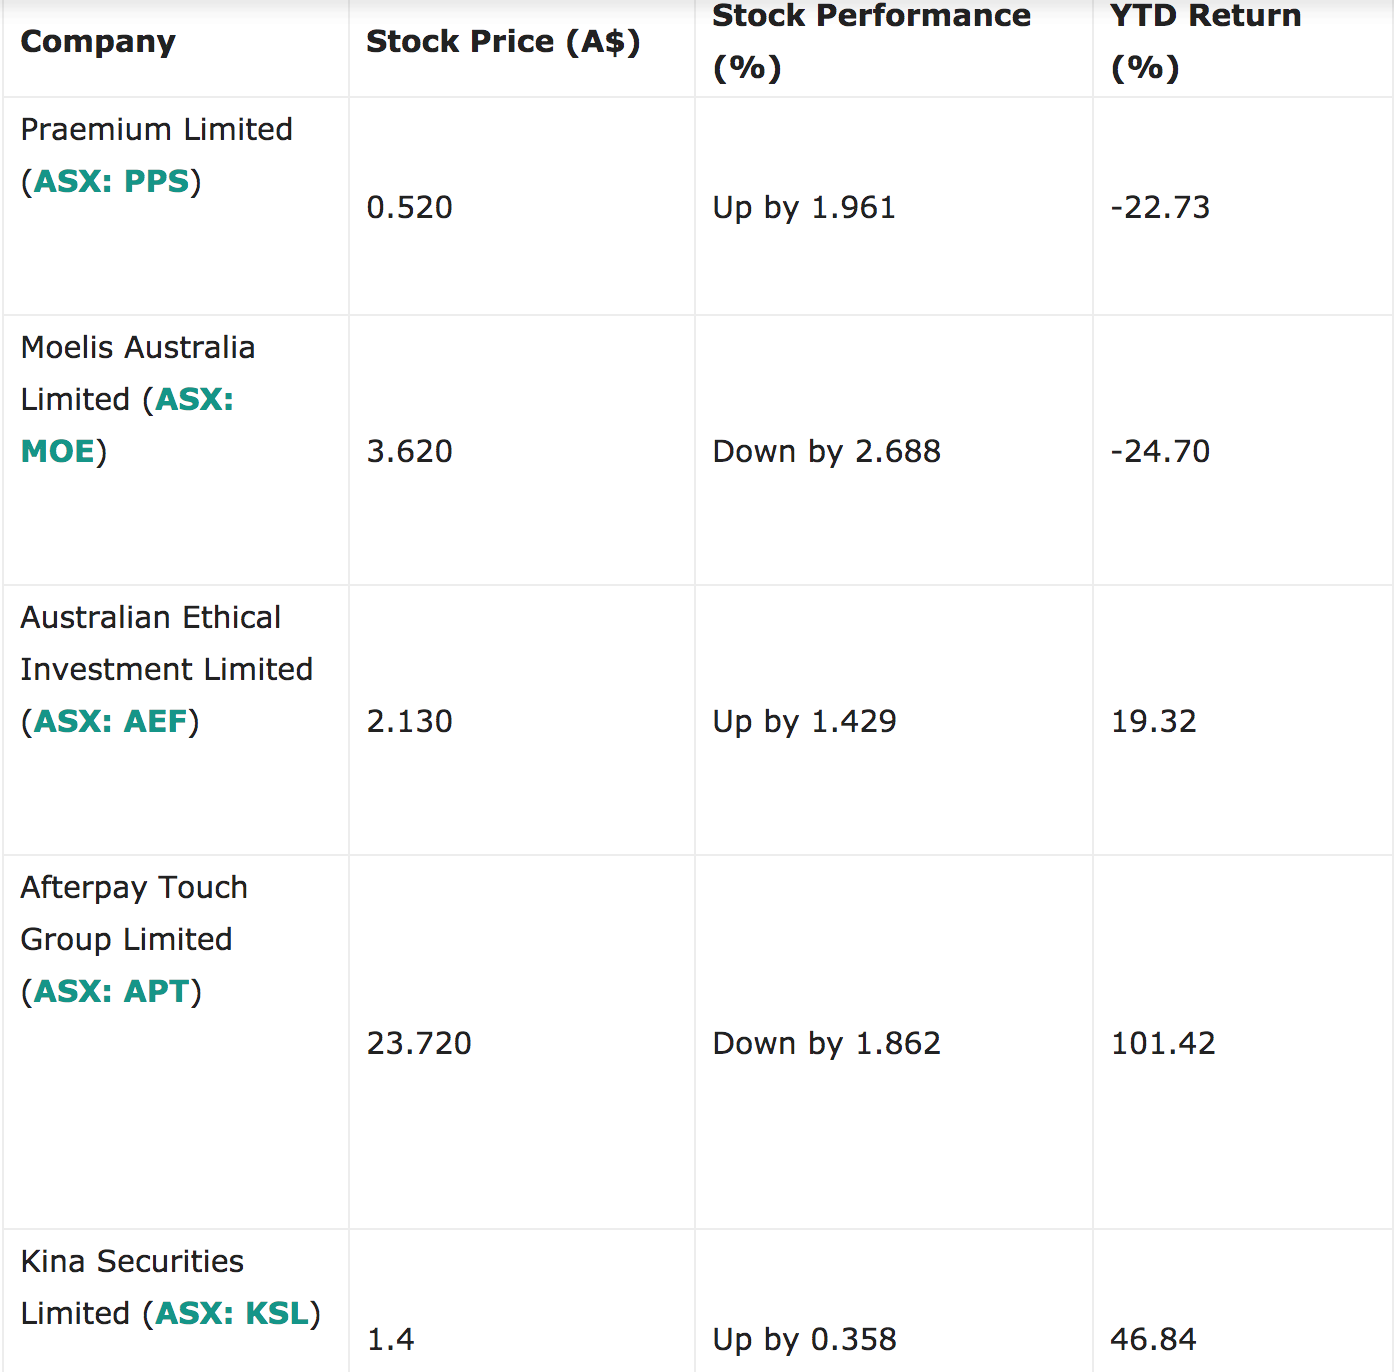Screen dimensions: 1394x1372
Task: Click the YTD return value -22.73
Action: [x=1160, y=208]
